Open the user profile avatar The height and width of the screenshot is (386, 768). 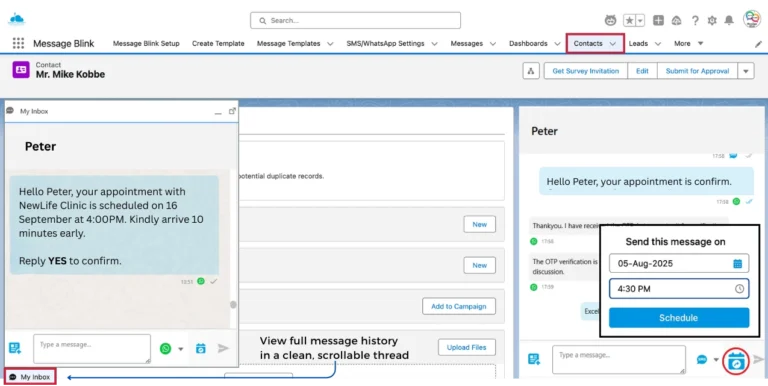[x=752, y=19]
